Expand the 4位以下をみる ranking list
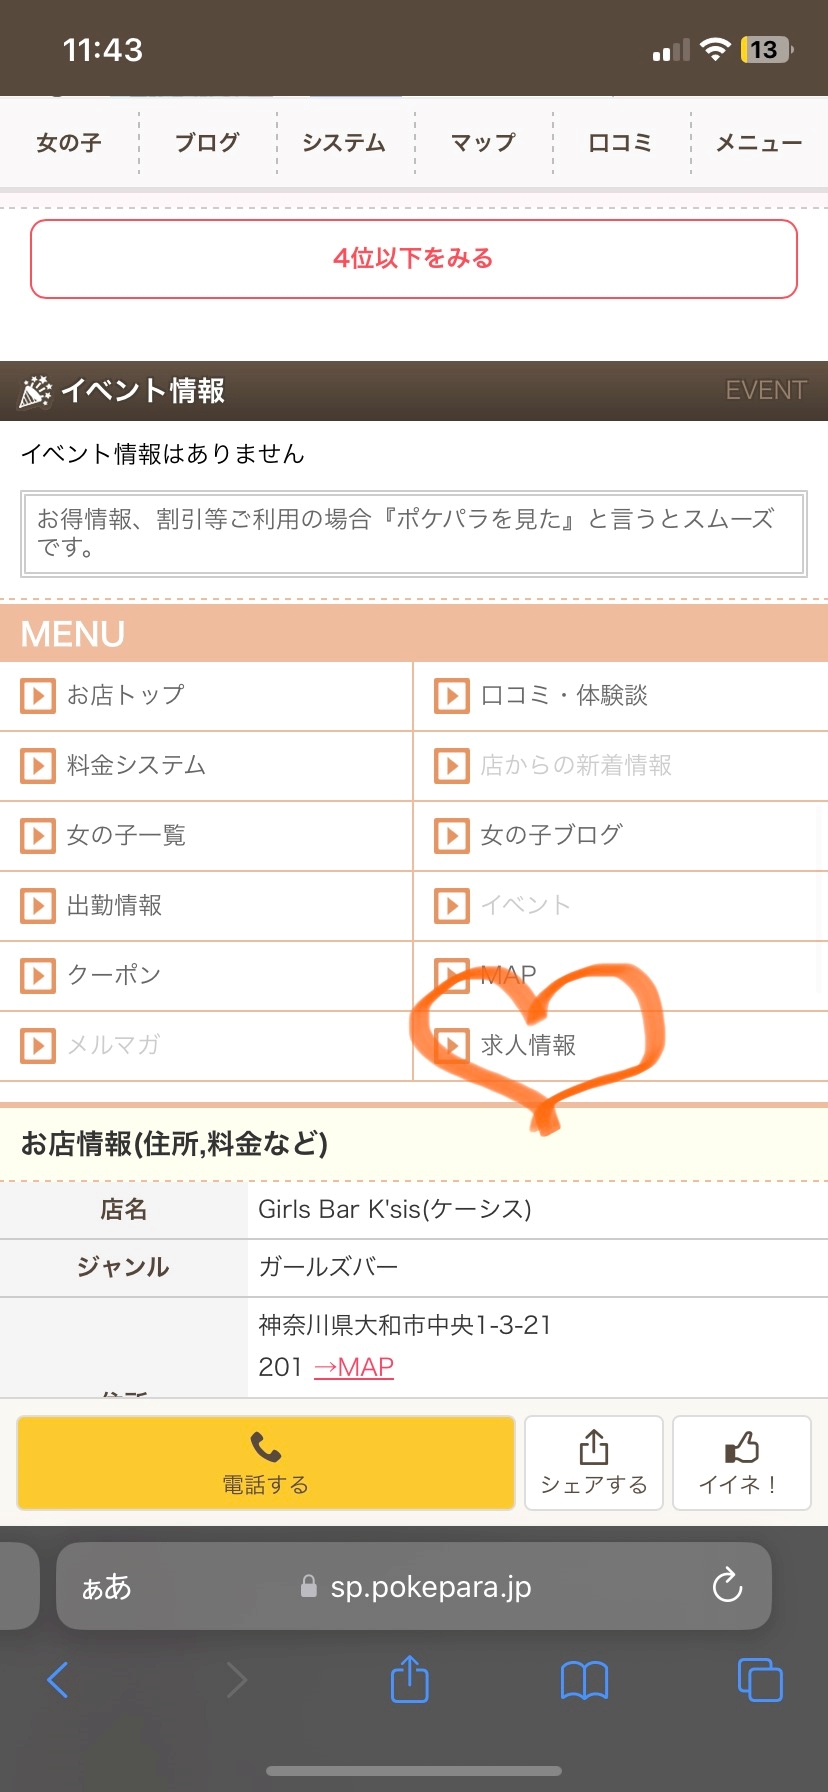Image resolution: width=828 pixels, height=1792 pixels. click(414, 259)
